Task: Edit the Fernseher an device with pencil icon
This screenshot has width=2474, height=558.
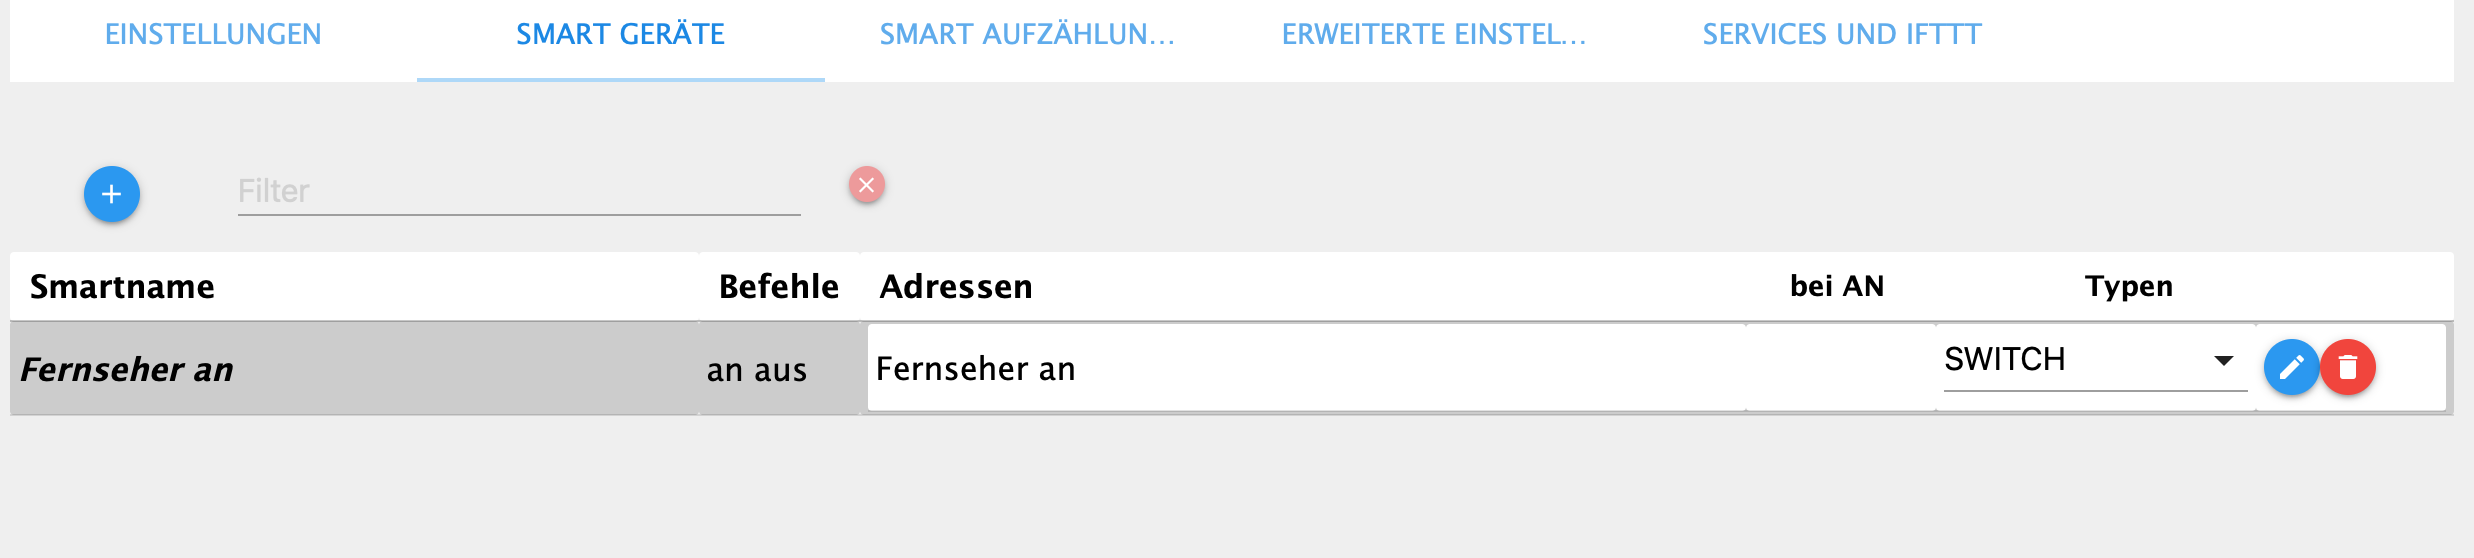Action: (2290, 368)
